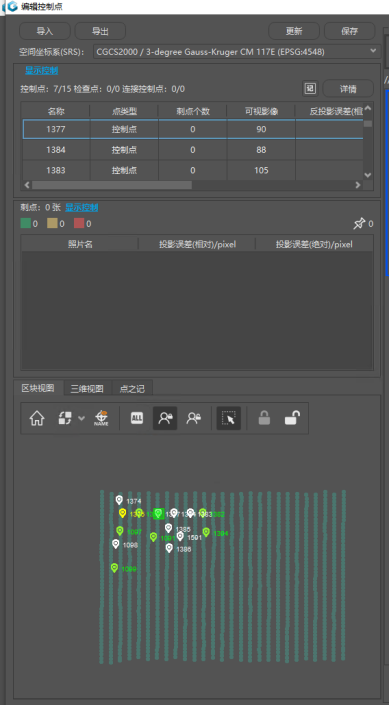
Task: Select the green marker 1394
Action: (x=206, y=532)
